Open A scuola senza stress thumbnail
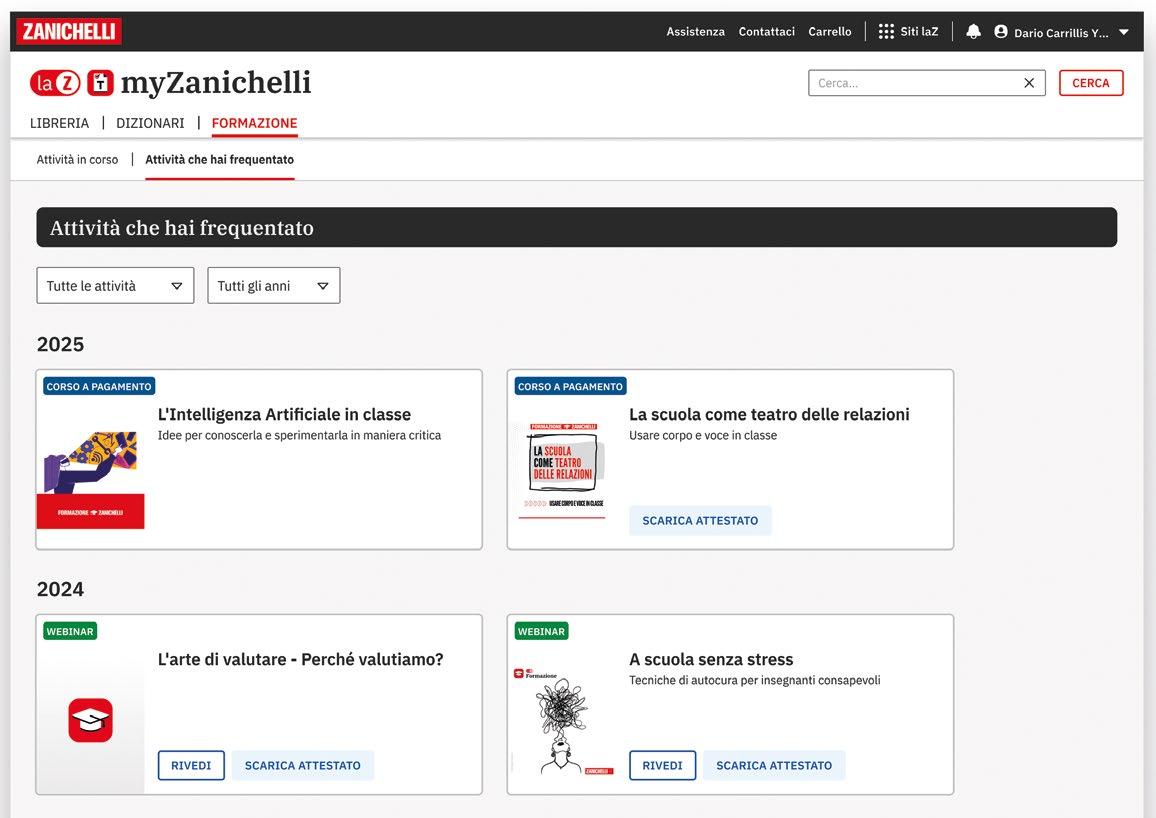Viewport: 1156px width, 818px height. tap(562, 721)
